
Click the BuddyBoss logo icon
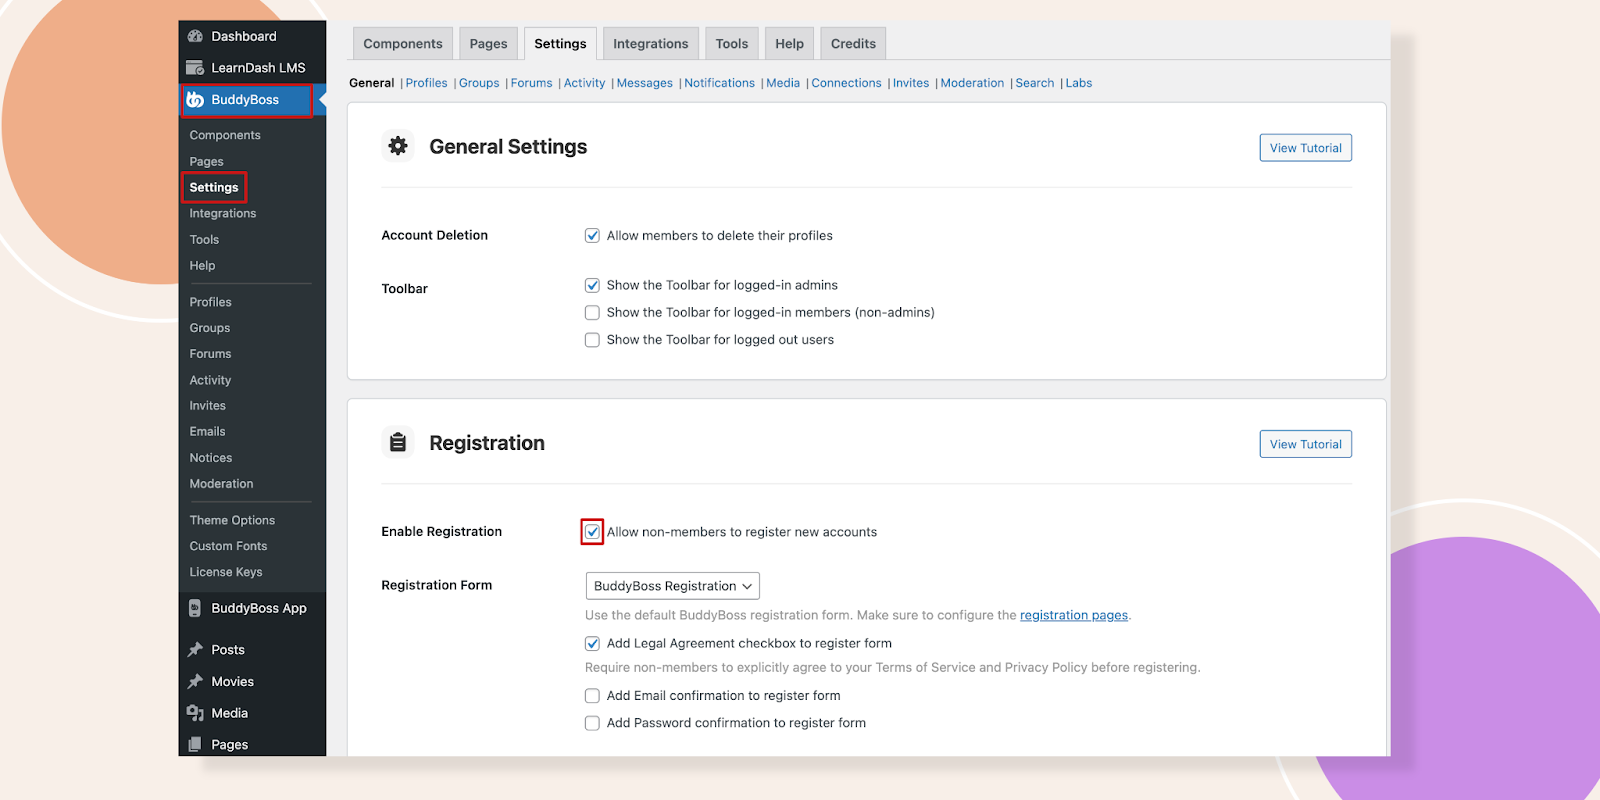pos(195,100)
